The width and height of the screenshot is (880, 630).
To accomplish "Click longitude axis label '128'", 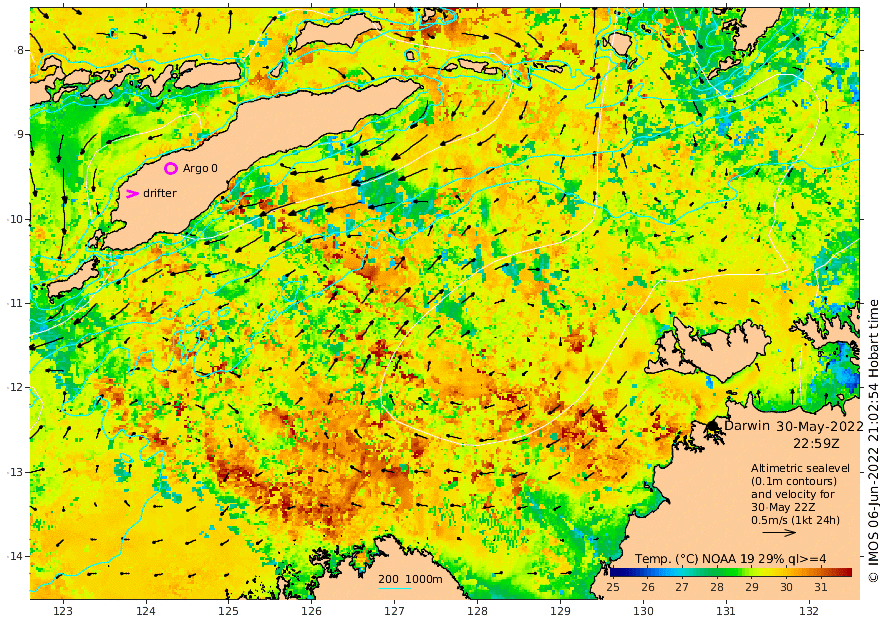I will pyautogui.click(x=478, y=611).
